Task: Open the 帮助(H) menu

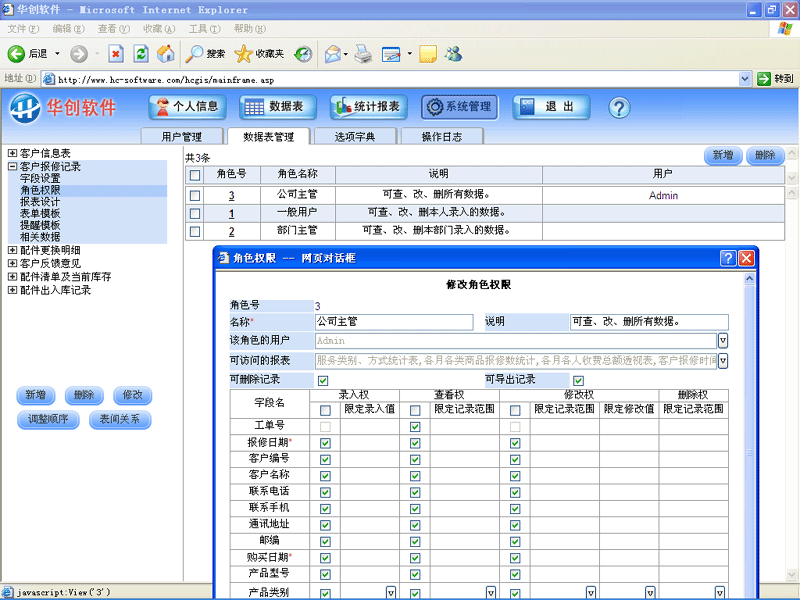Action: pyautogui.click(x=249, y=29)
